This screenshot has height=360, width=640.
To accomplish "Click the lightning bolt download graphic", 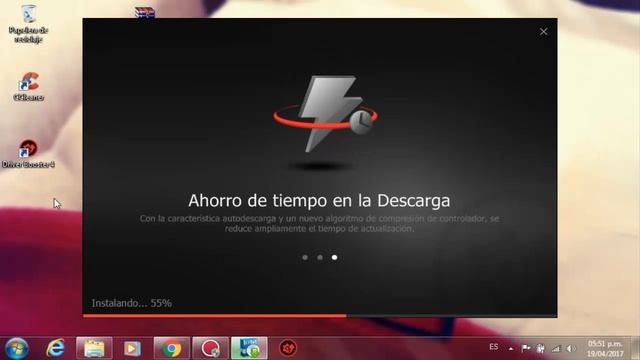I will [x=325, y=114].
